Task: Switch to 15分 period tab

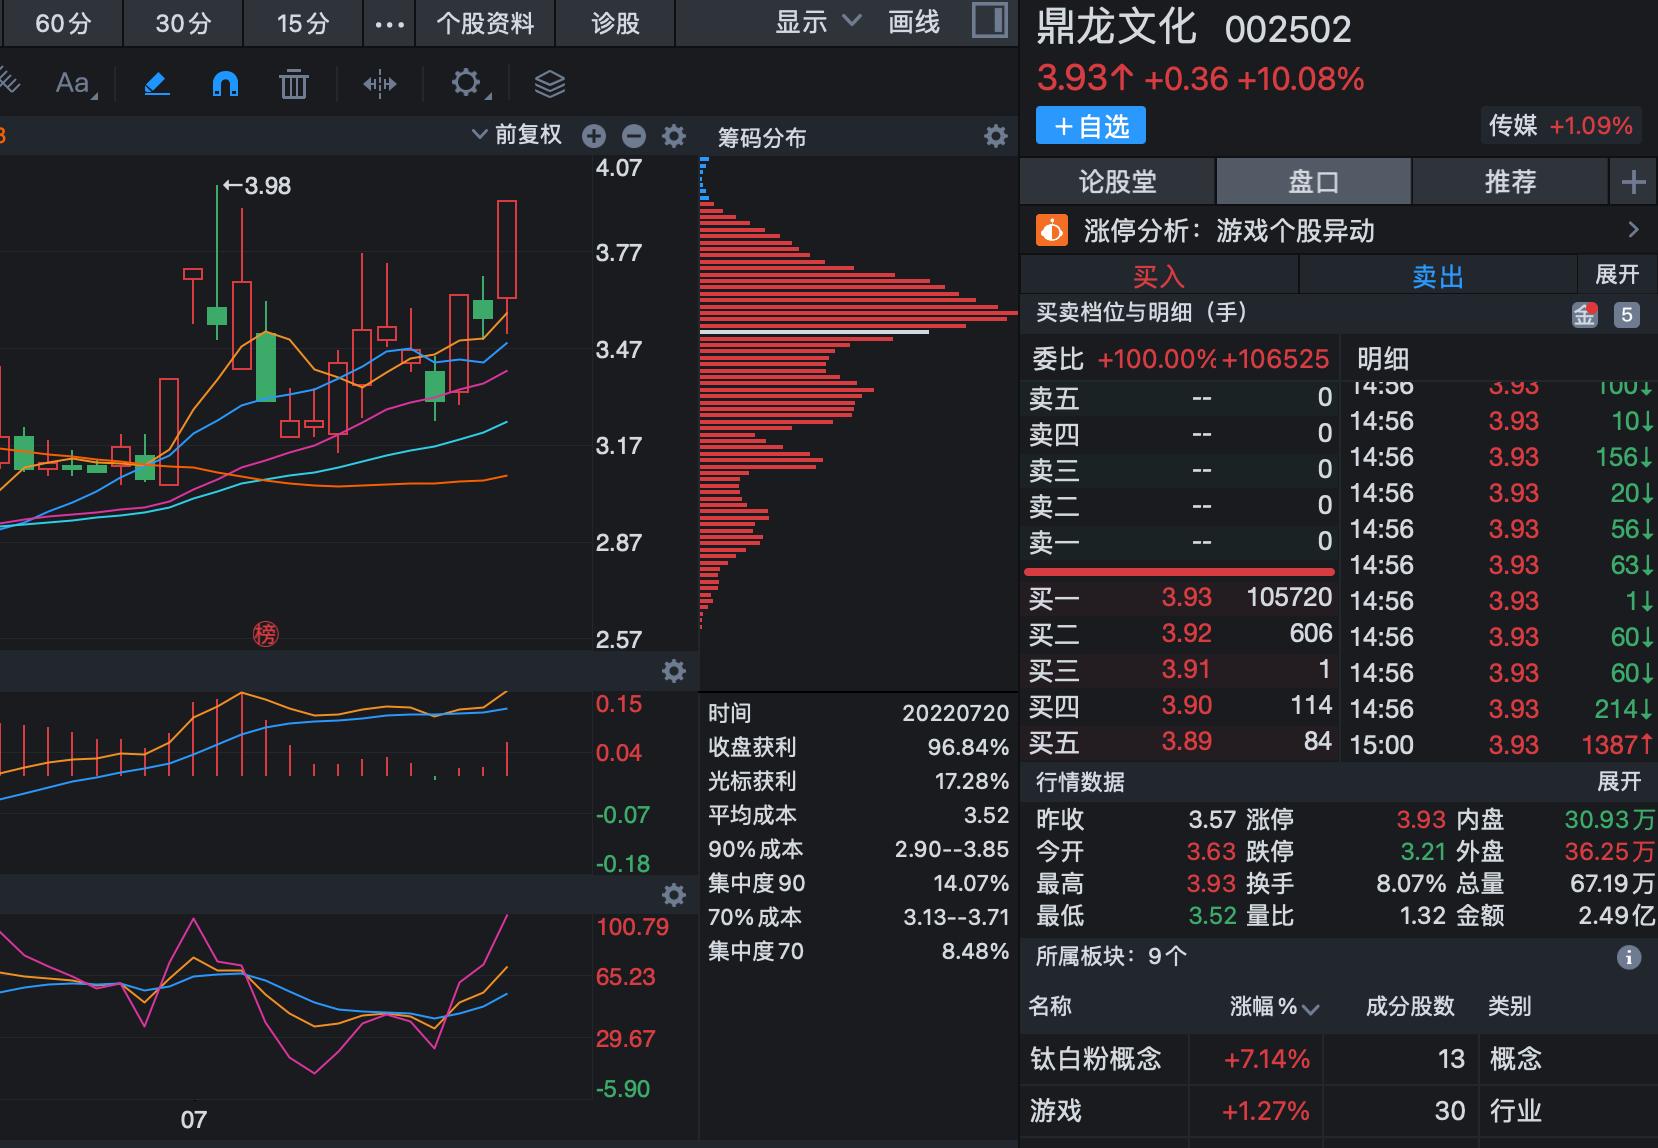Action: pyautogui.click(x=303, y=24)
